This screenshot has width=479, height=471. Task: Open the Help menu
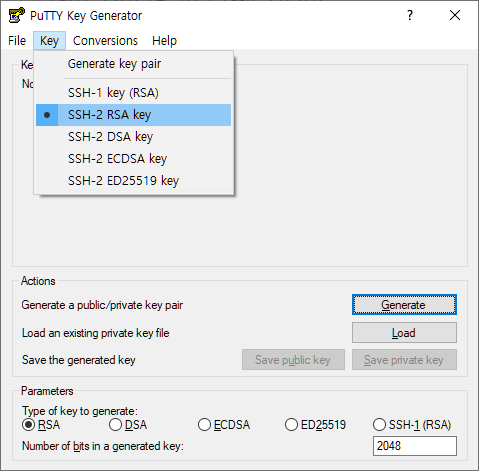click(164, 41)
